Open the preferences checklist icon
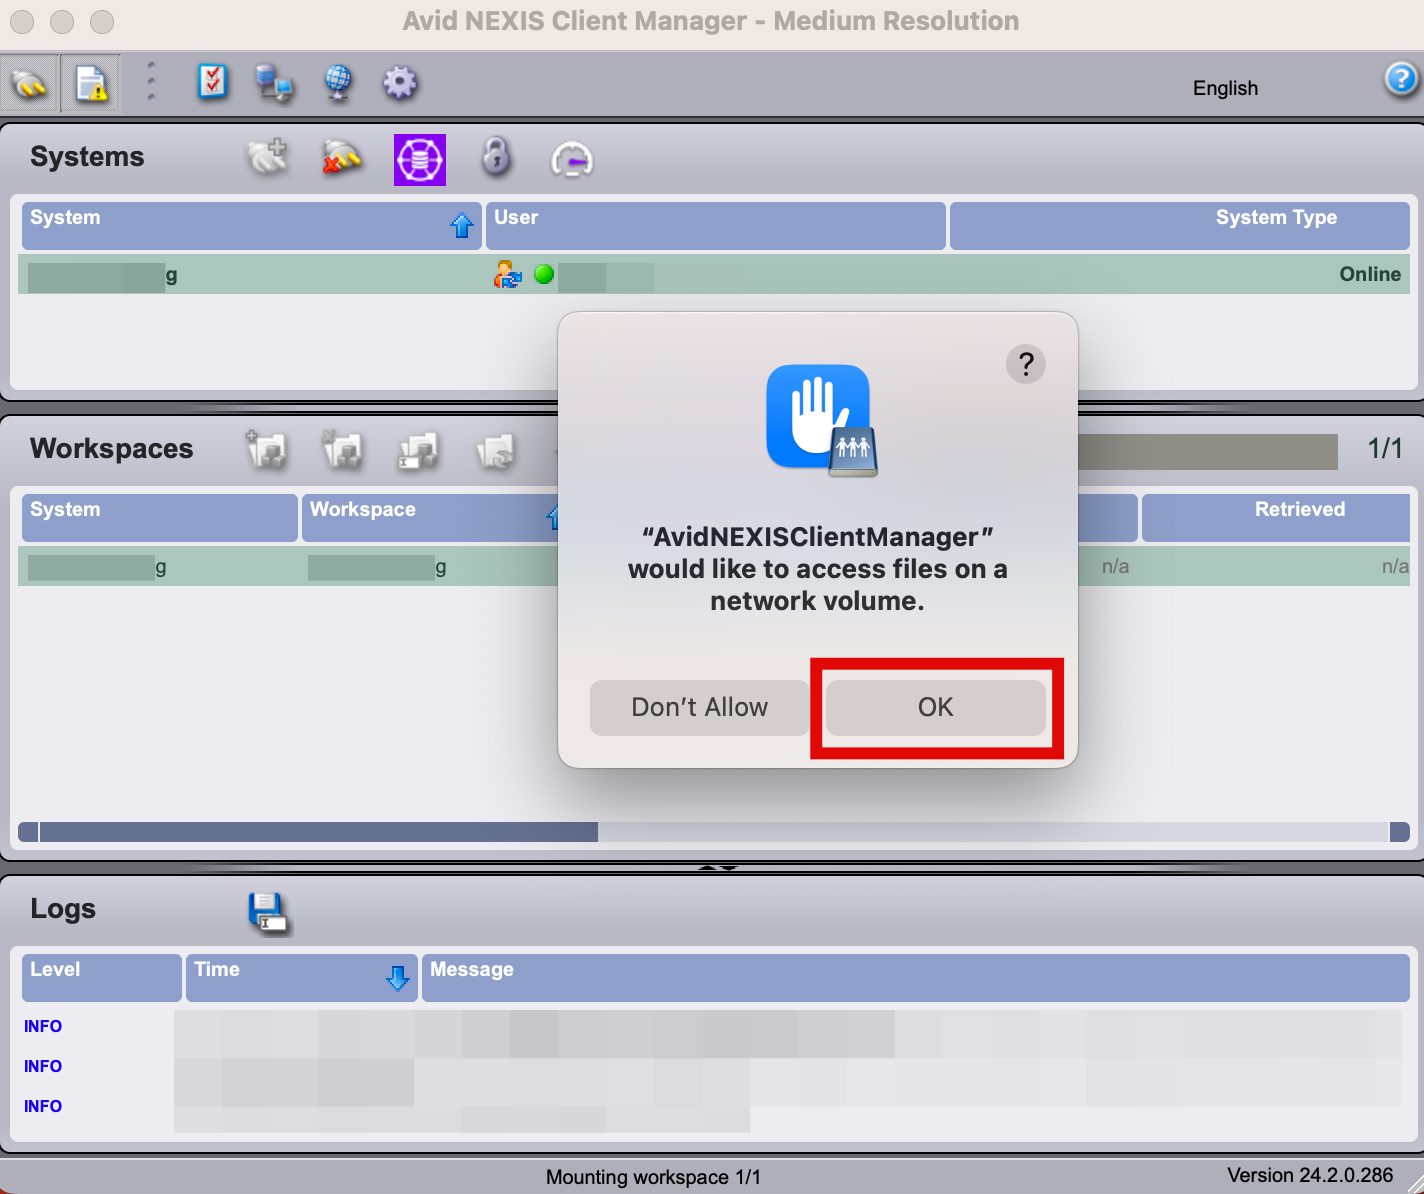1424x1194 pixels. [213, 82]
